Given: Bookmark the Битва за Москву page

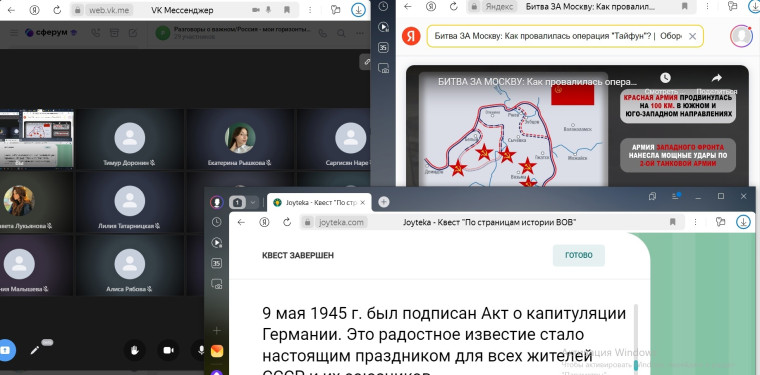Looking at the screenshot, I should 685,6.
